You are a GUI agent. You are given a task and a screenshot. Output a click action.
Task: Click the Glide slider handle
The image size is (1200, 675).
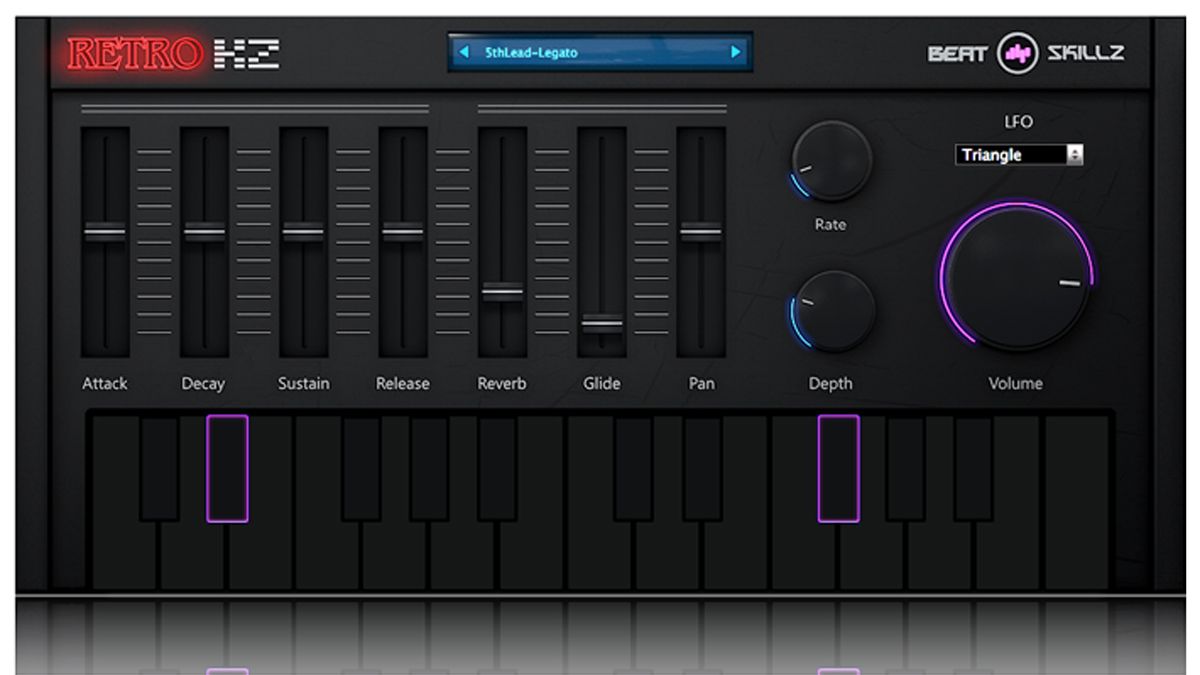coord(602,325)
